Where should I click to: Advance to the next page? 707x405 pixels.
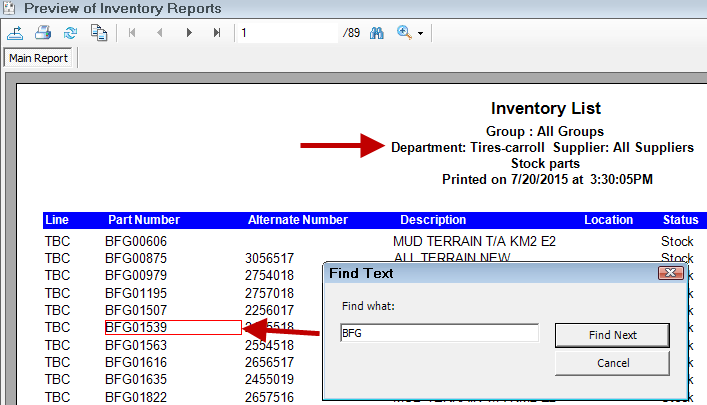point(189,33)
